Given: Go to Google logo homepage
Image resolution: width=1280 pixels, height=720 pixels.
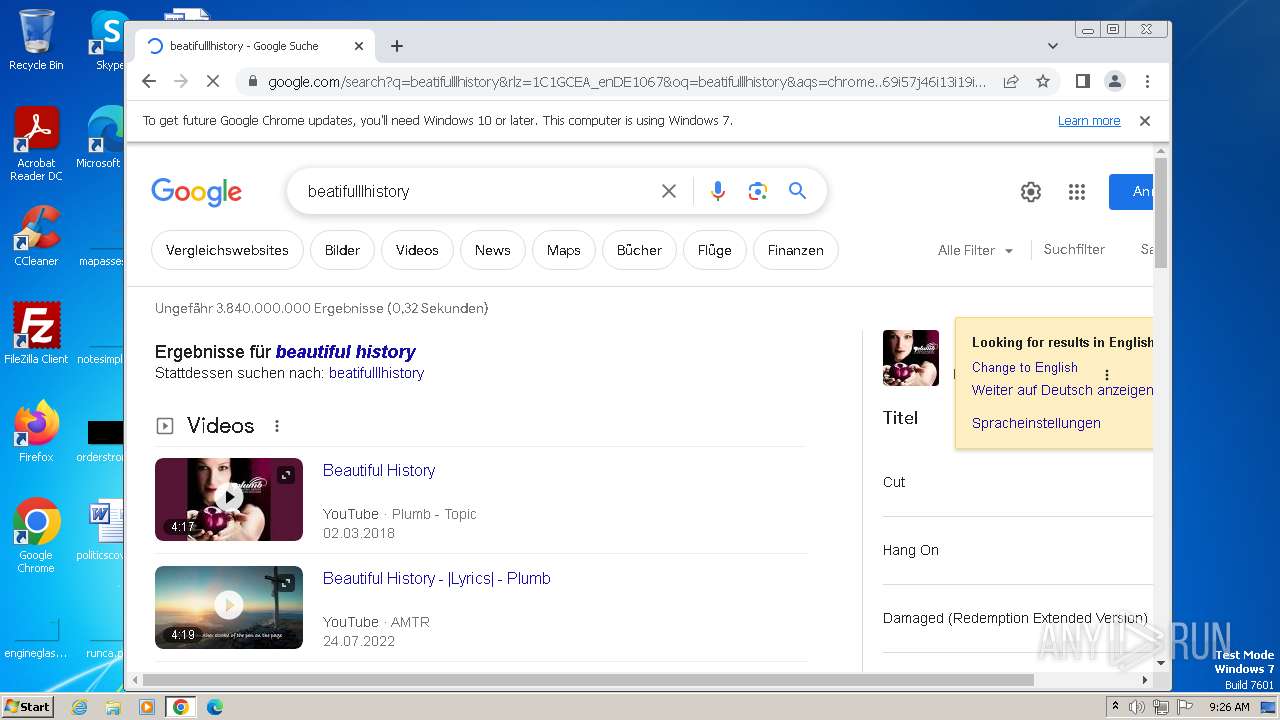Looking at the screenshot, I should point(197,191).
